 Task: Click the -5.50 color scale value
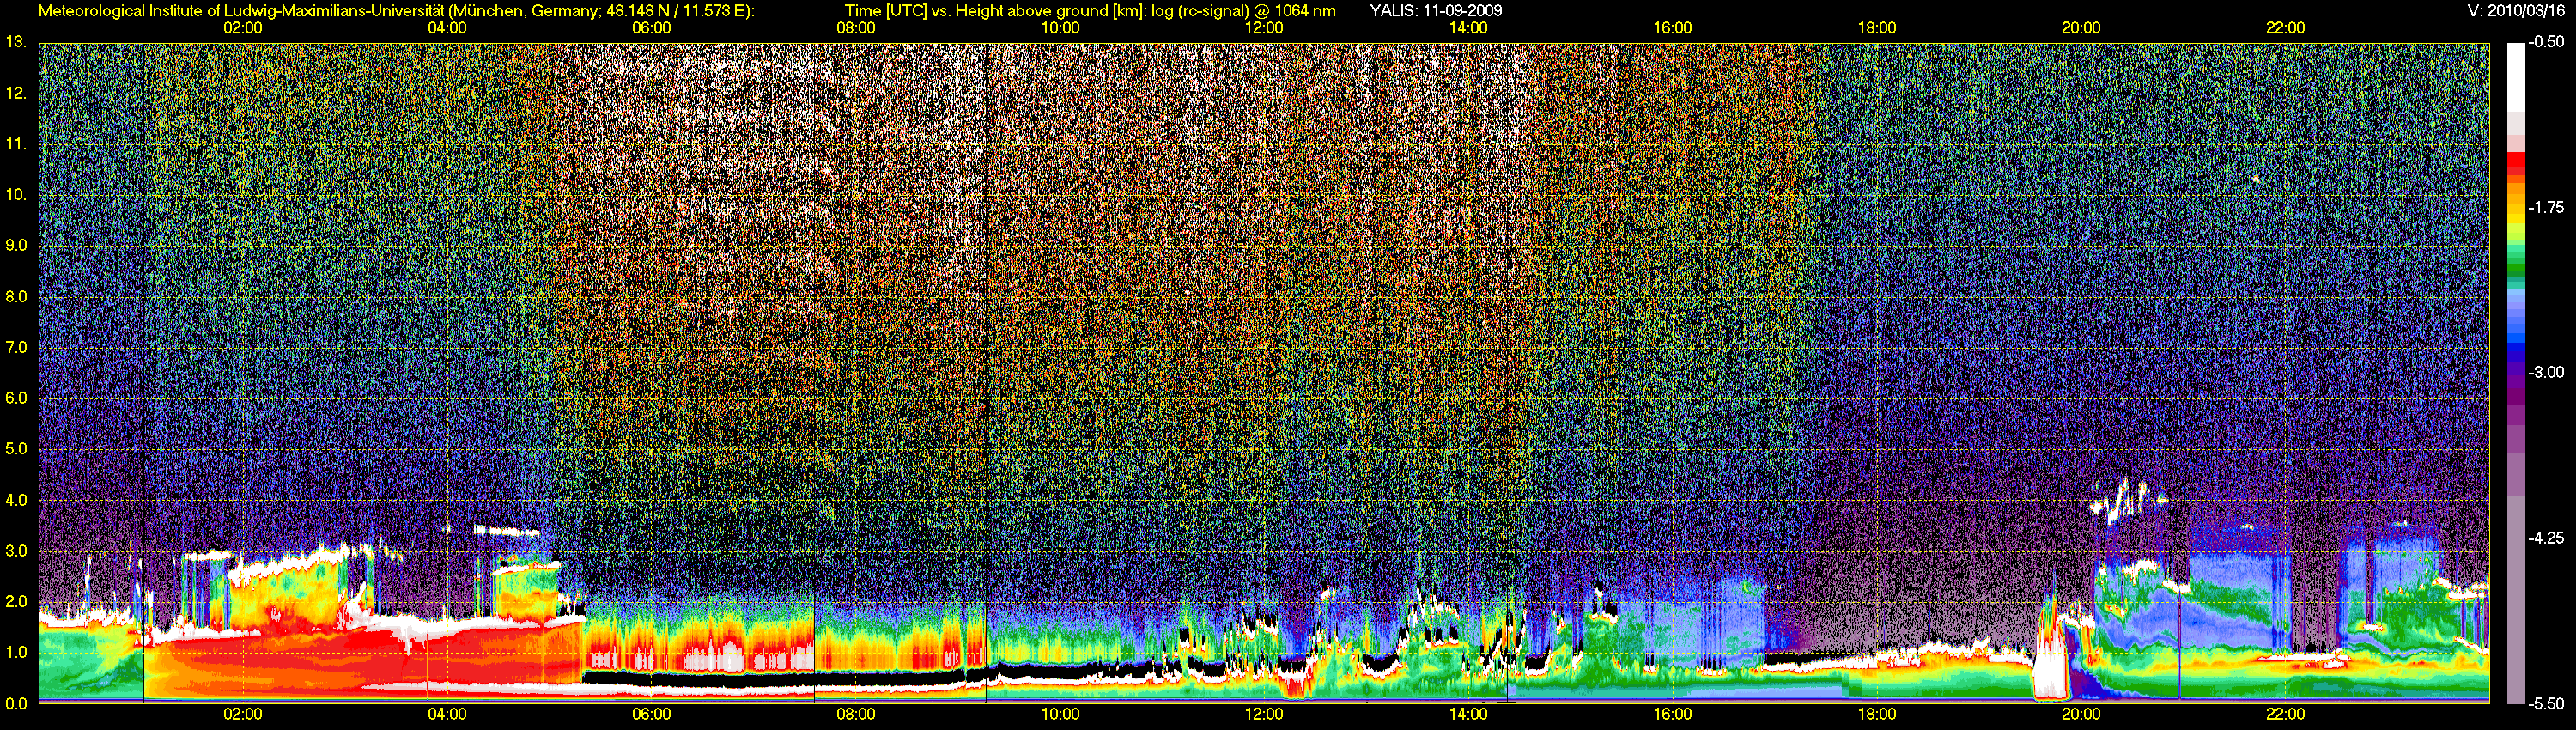point(2546,703)
